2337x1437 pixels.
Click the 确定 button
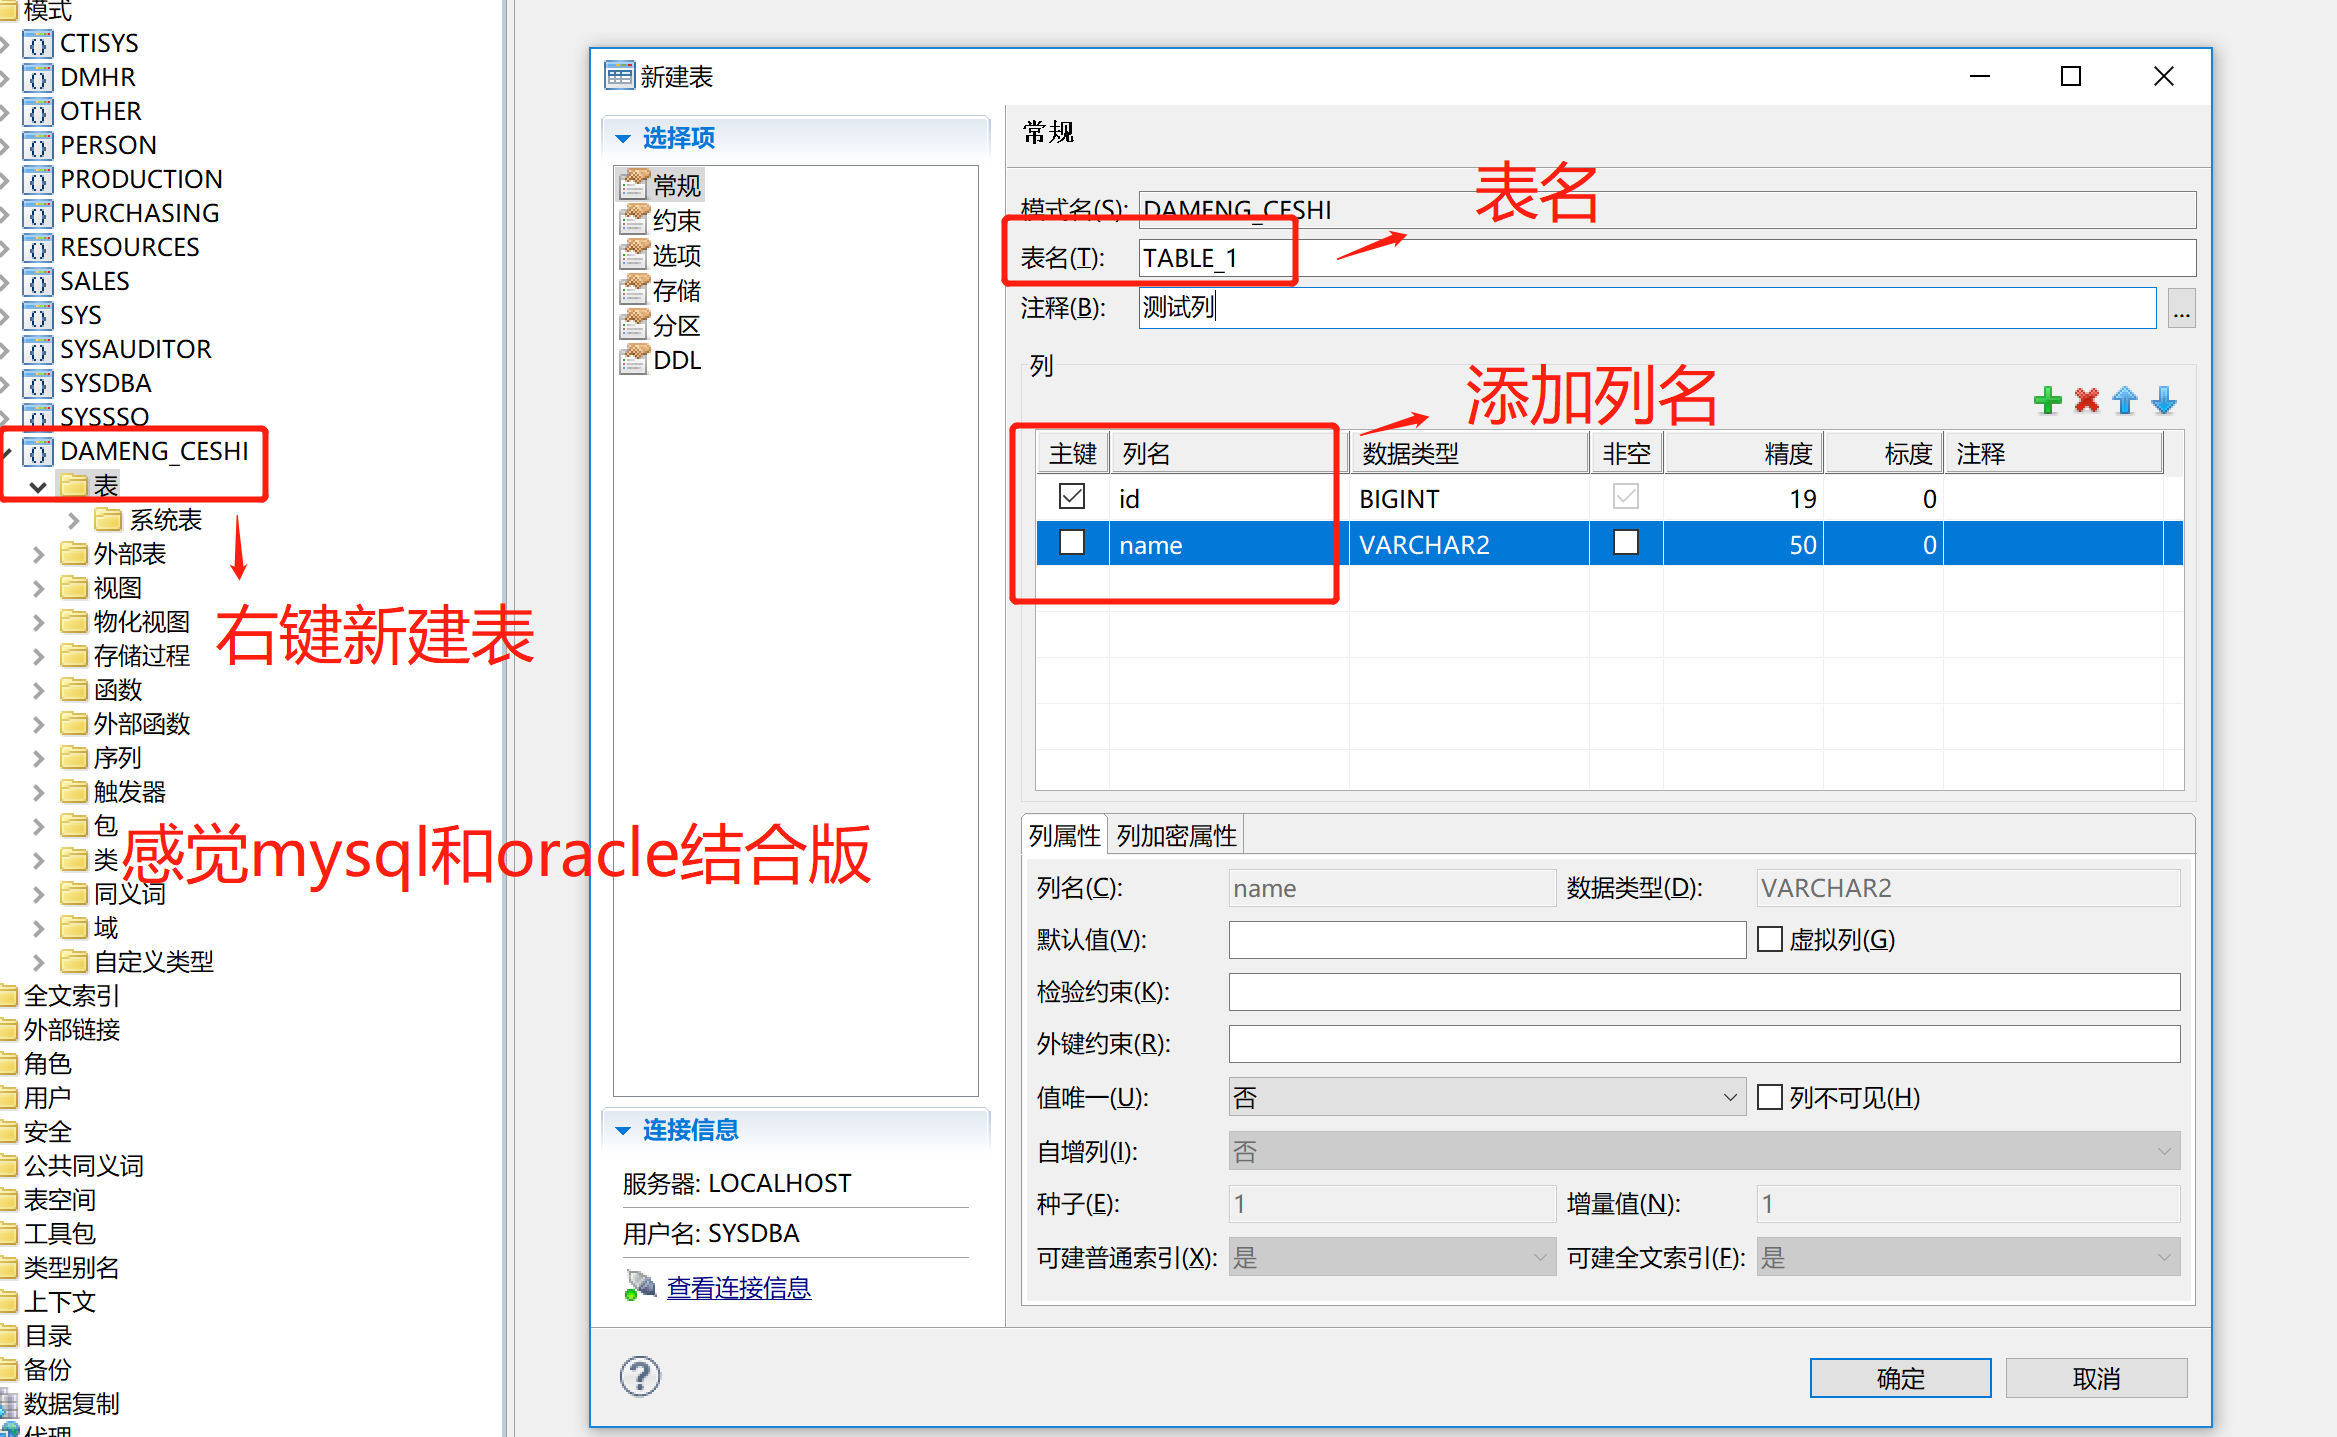1900,1378
